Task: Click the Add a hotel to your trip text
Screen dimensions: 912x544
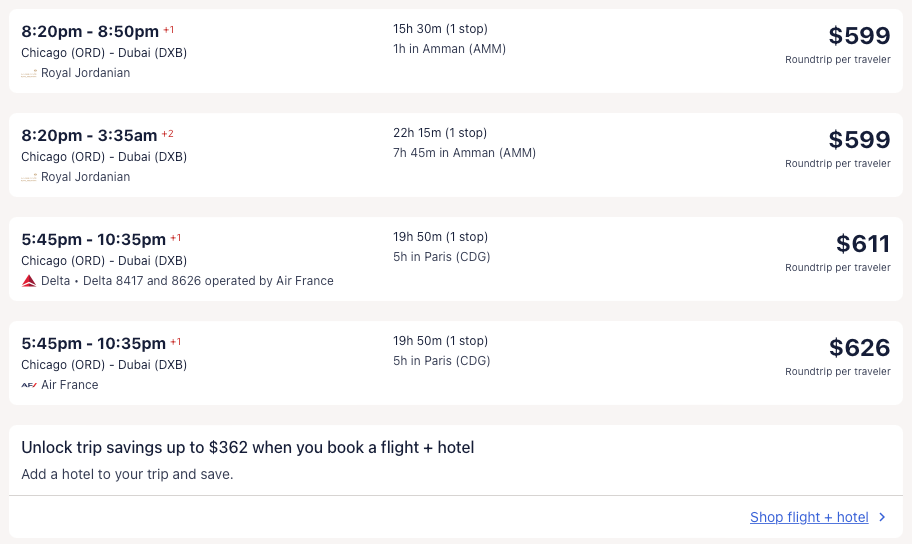Action: point(127,474)
